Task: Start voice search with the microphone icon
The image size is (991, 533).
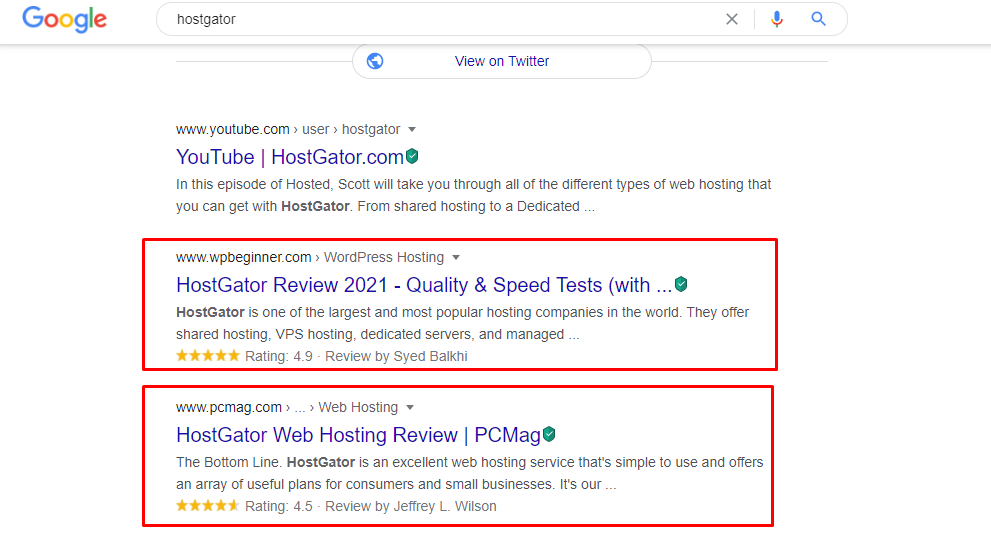Action: [x=777, y=19]
